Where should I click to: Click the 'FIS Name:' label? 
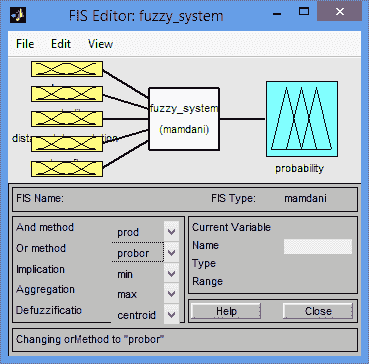[x=40, y=199]
